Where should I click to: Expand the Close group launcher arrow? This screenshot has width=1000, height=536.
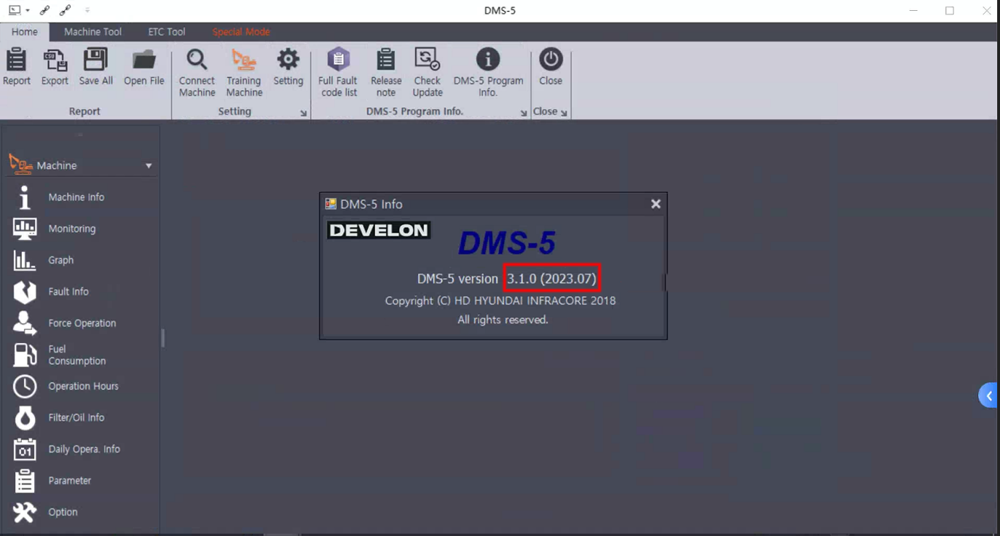[x=564, y=113]
